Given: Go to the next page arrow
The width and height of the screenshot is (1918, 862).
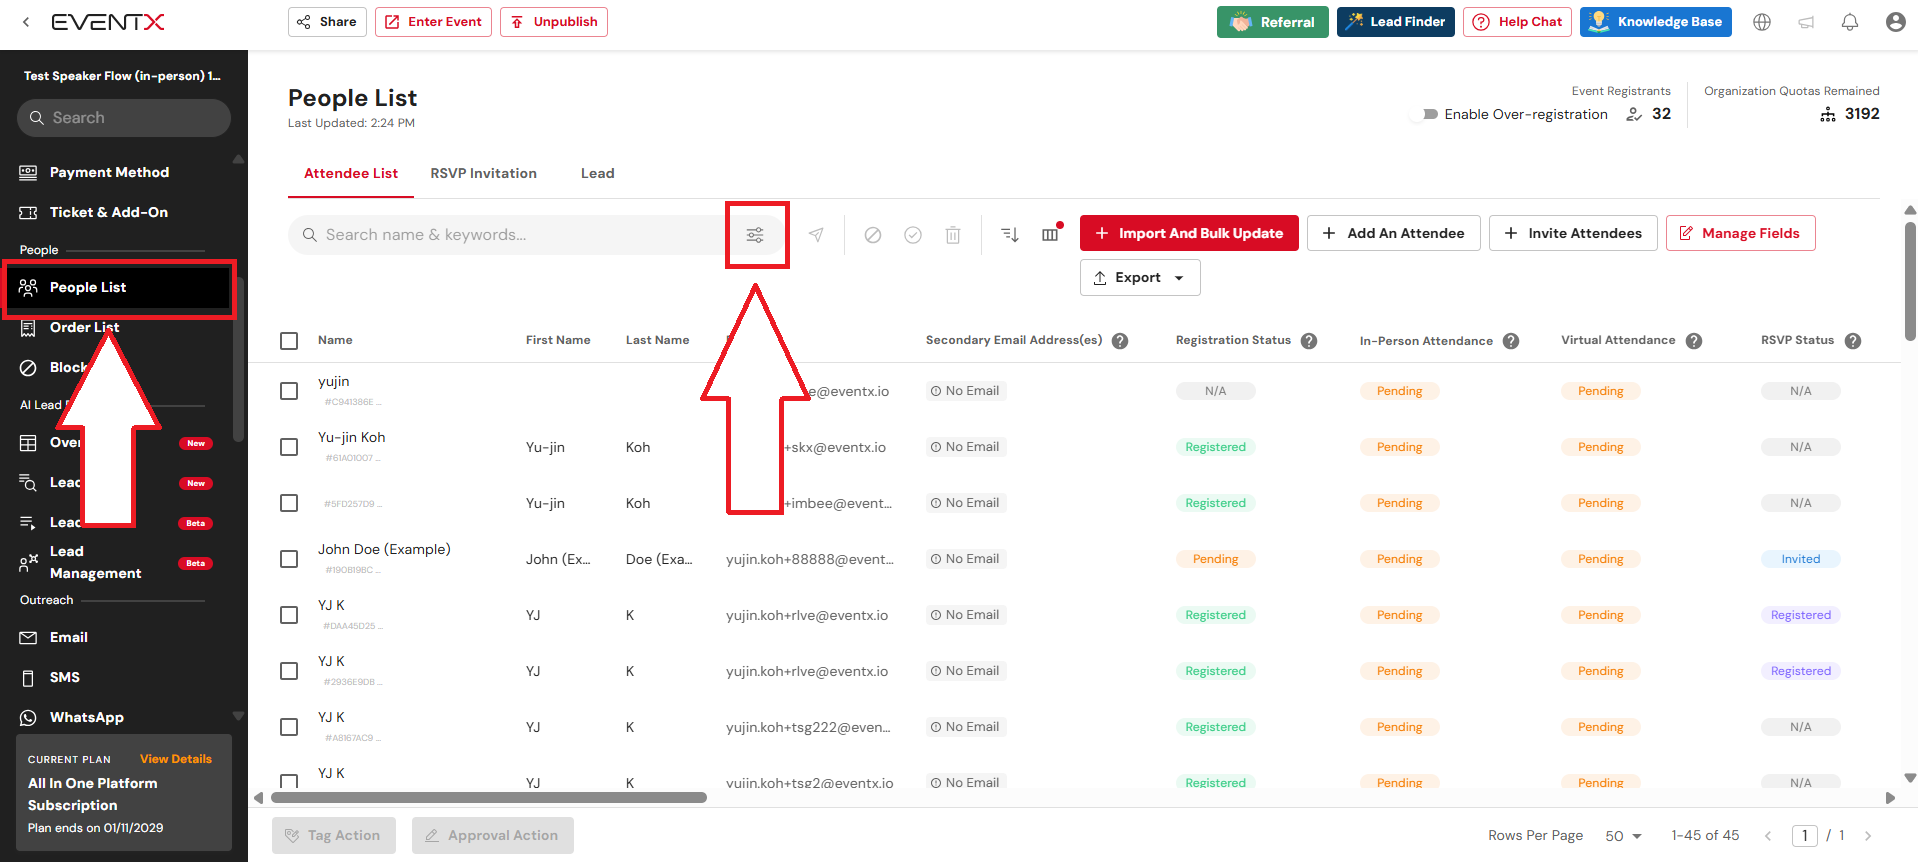Looking at the screenshot, I should 1868,836.
